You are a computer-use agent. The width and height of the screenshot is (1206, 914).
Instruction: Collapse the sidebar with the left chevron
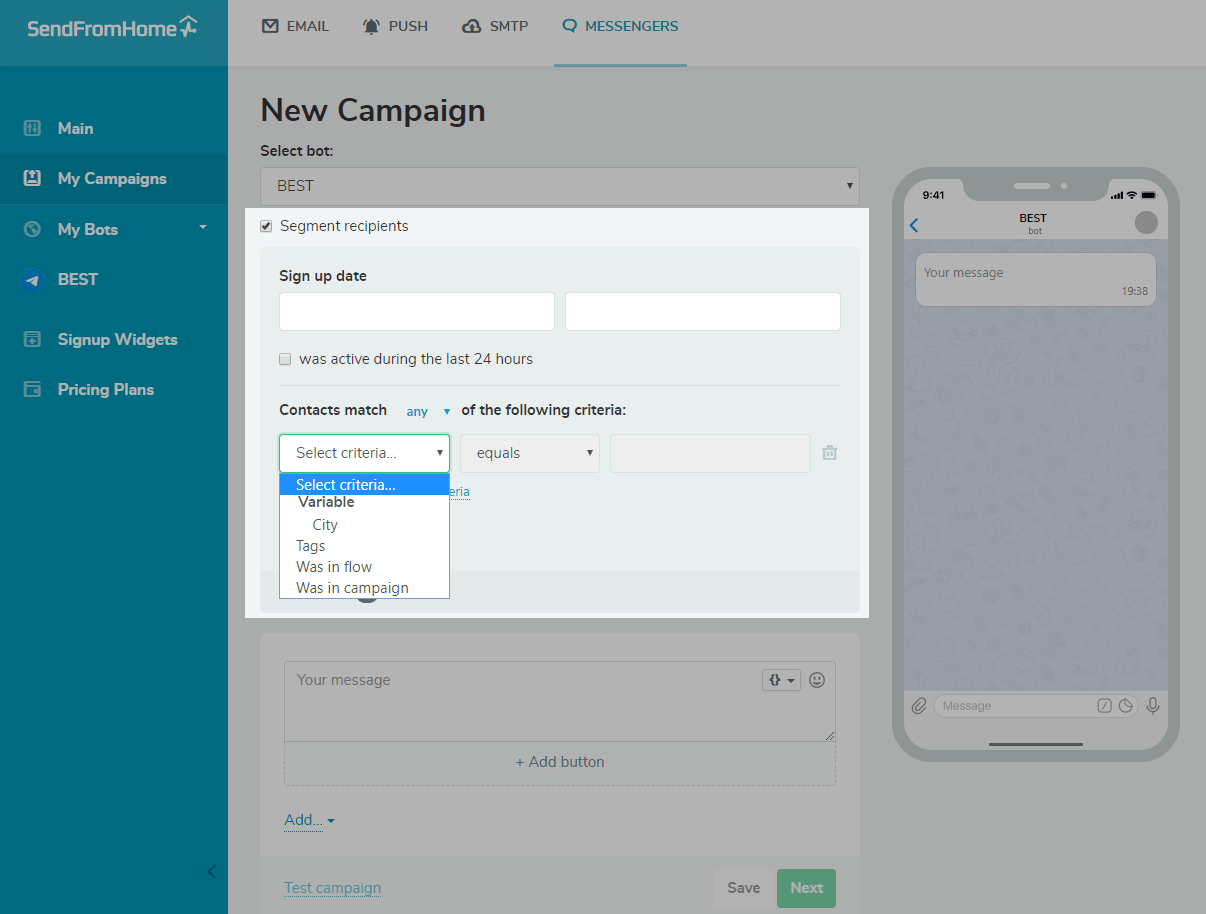[211, 871]
